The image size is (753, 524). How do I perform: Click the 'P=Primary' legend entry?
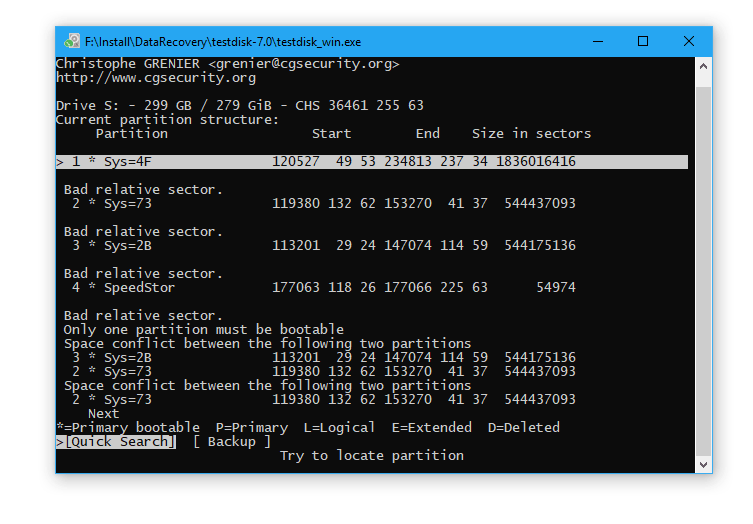click(x=252, y=427)
